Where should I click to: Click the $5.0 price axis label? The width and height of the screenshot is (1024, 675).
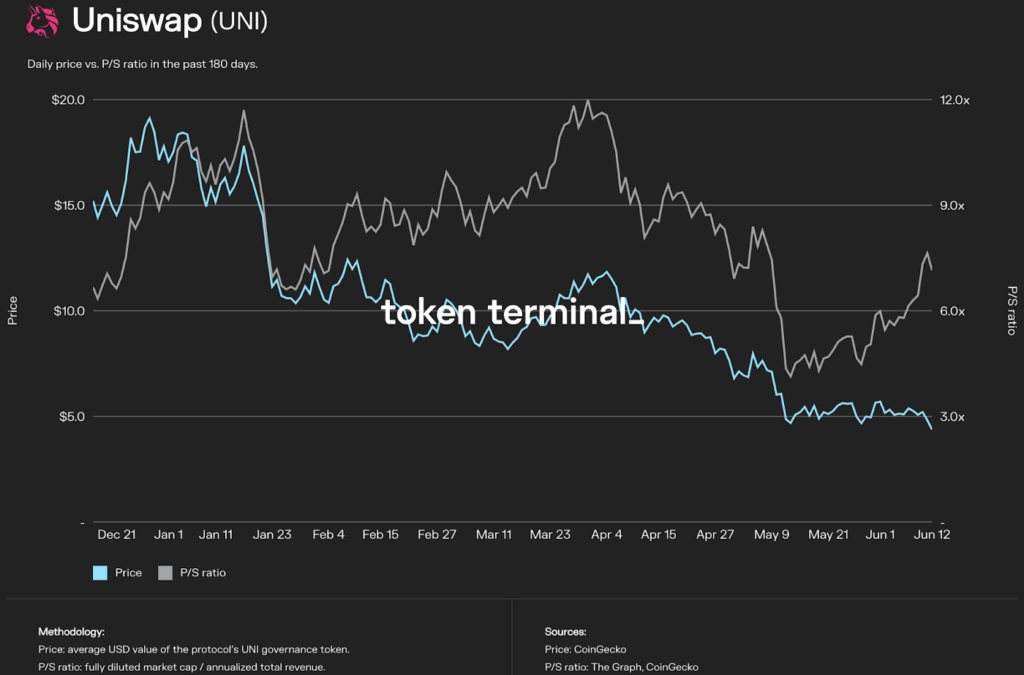pyautogui.click(x=70, y=416)
